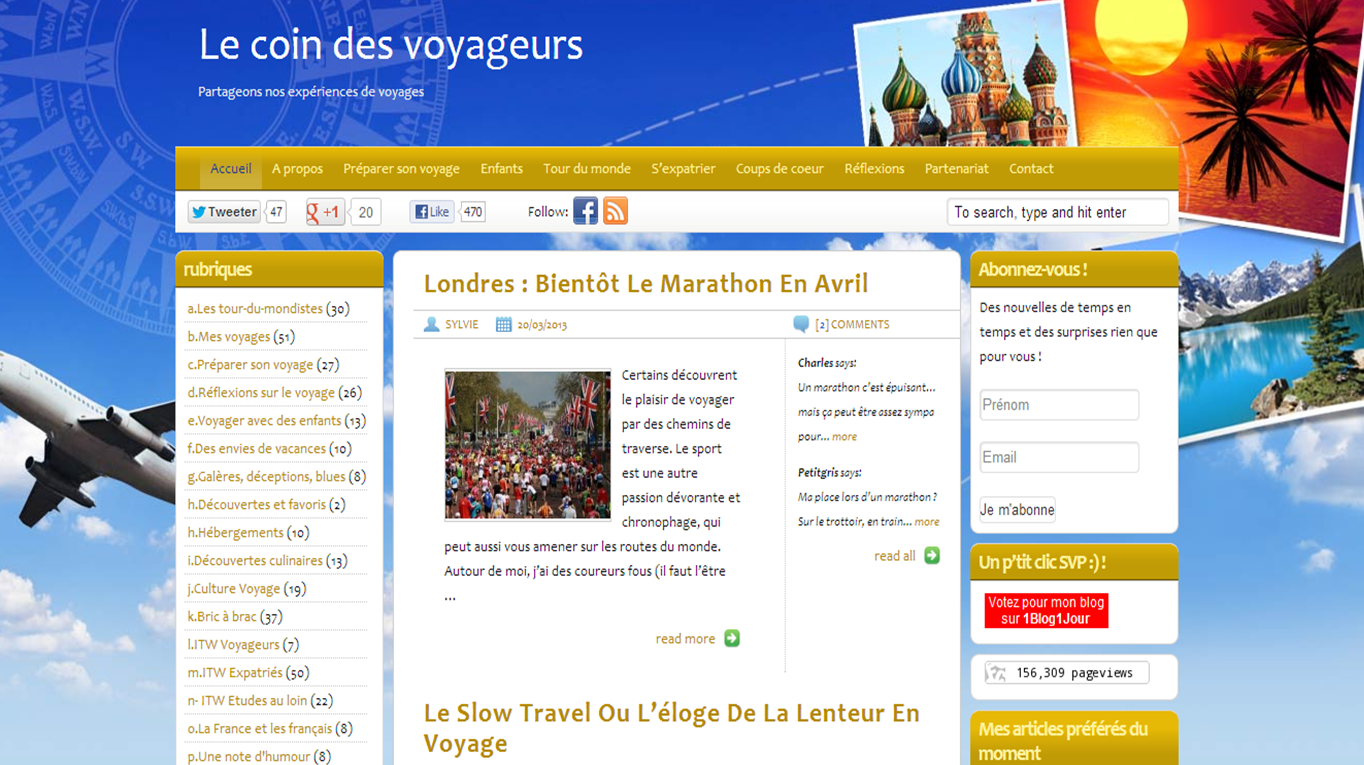
Task: Click the Facebook like count 470
Action: tap(473, 212)
